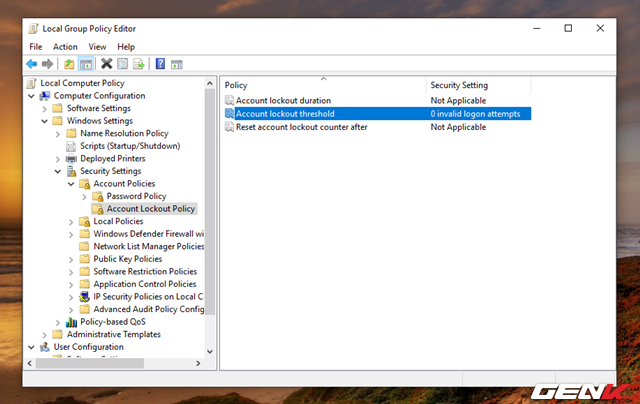Click the tree horizontal scrollbar thumb
This screenshot has width=640, height=404.
pos(90,363)
